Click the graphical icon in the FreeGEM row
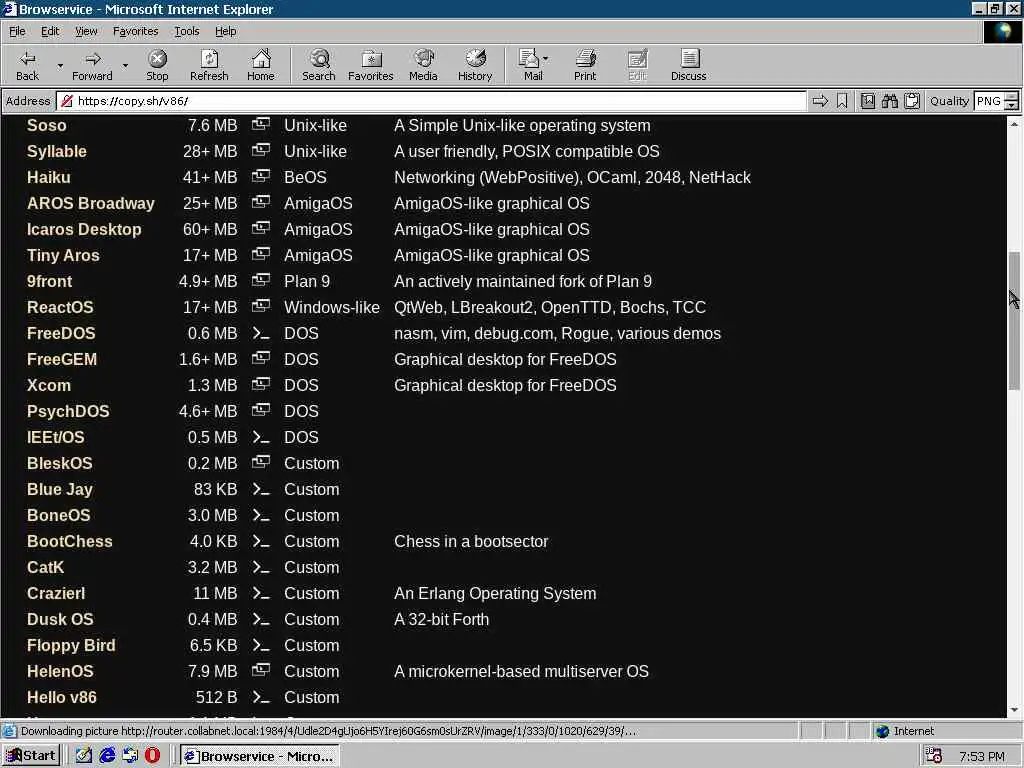Viewport: 1024px width, 768px height. (x=261, y=358)
